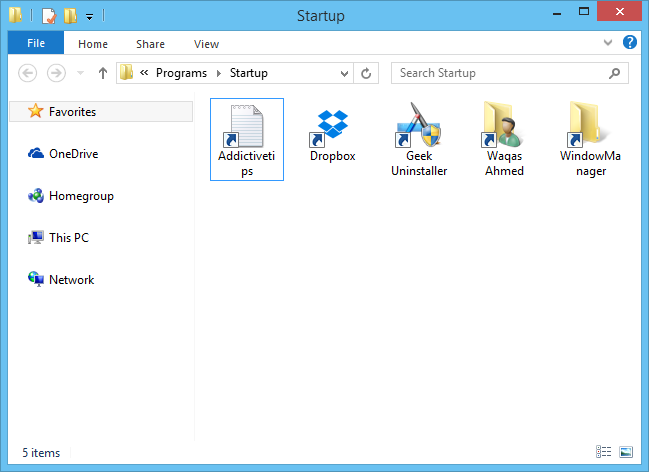Click the Search Startup input field
This screenshot has height=472, width=649.
500,73
